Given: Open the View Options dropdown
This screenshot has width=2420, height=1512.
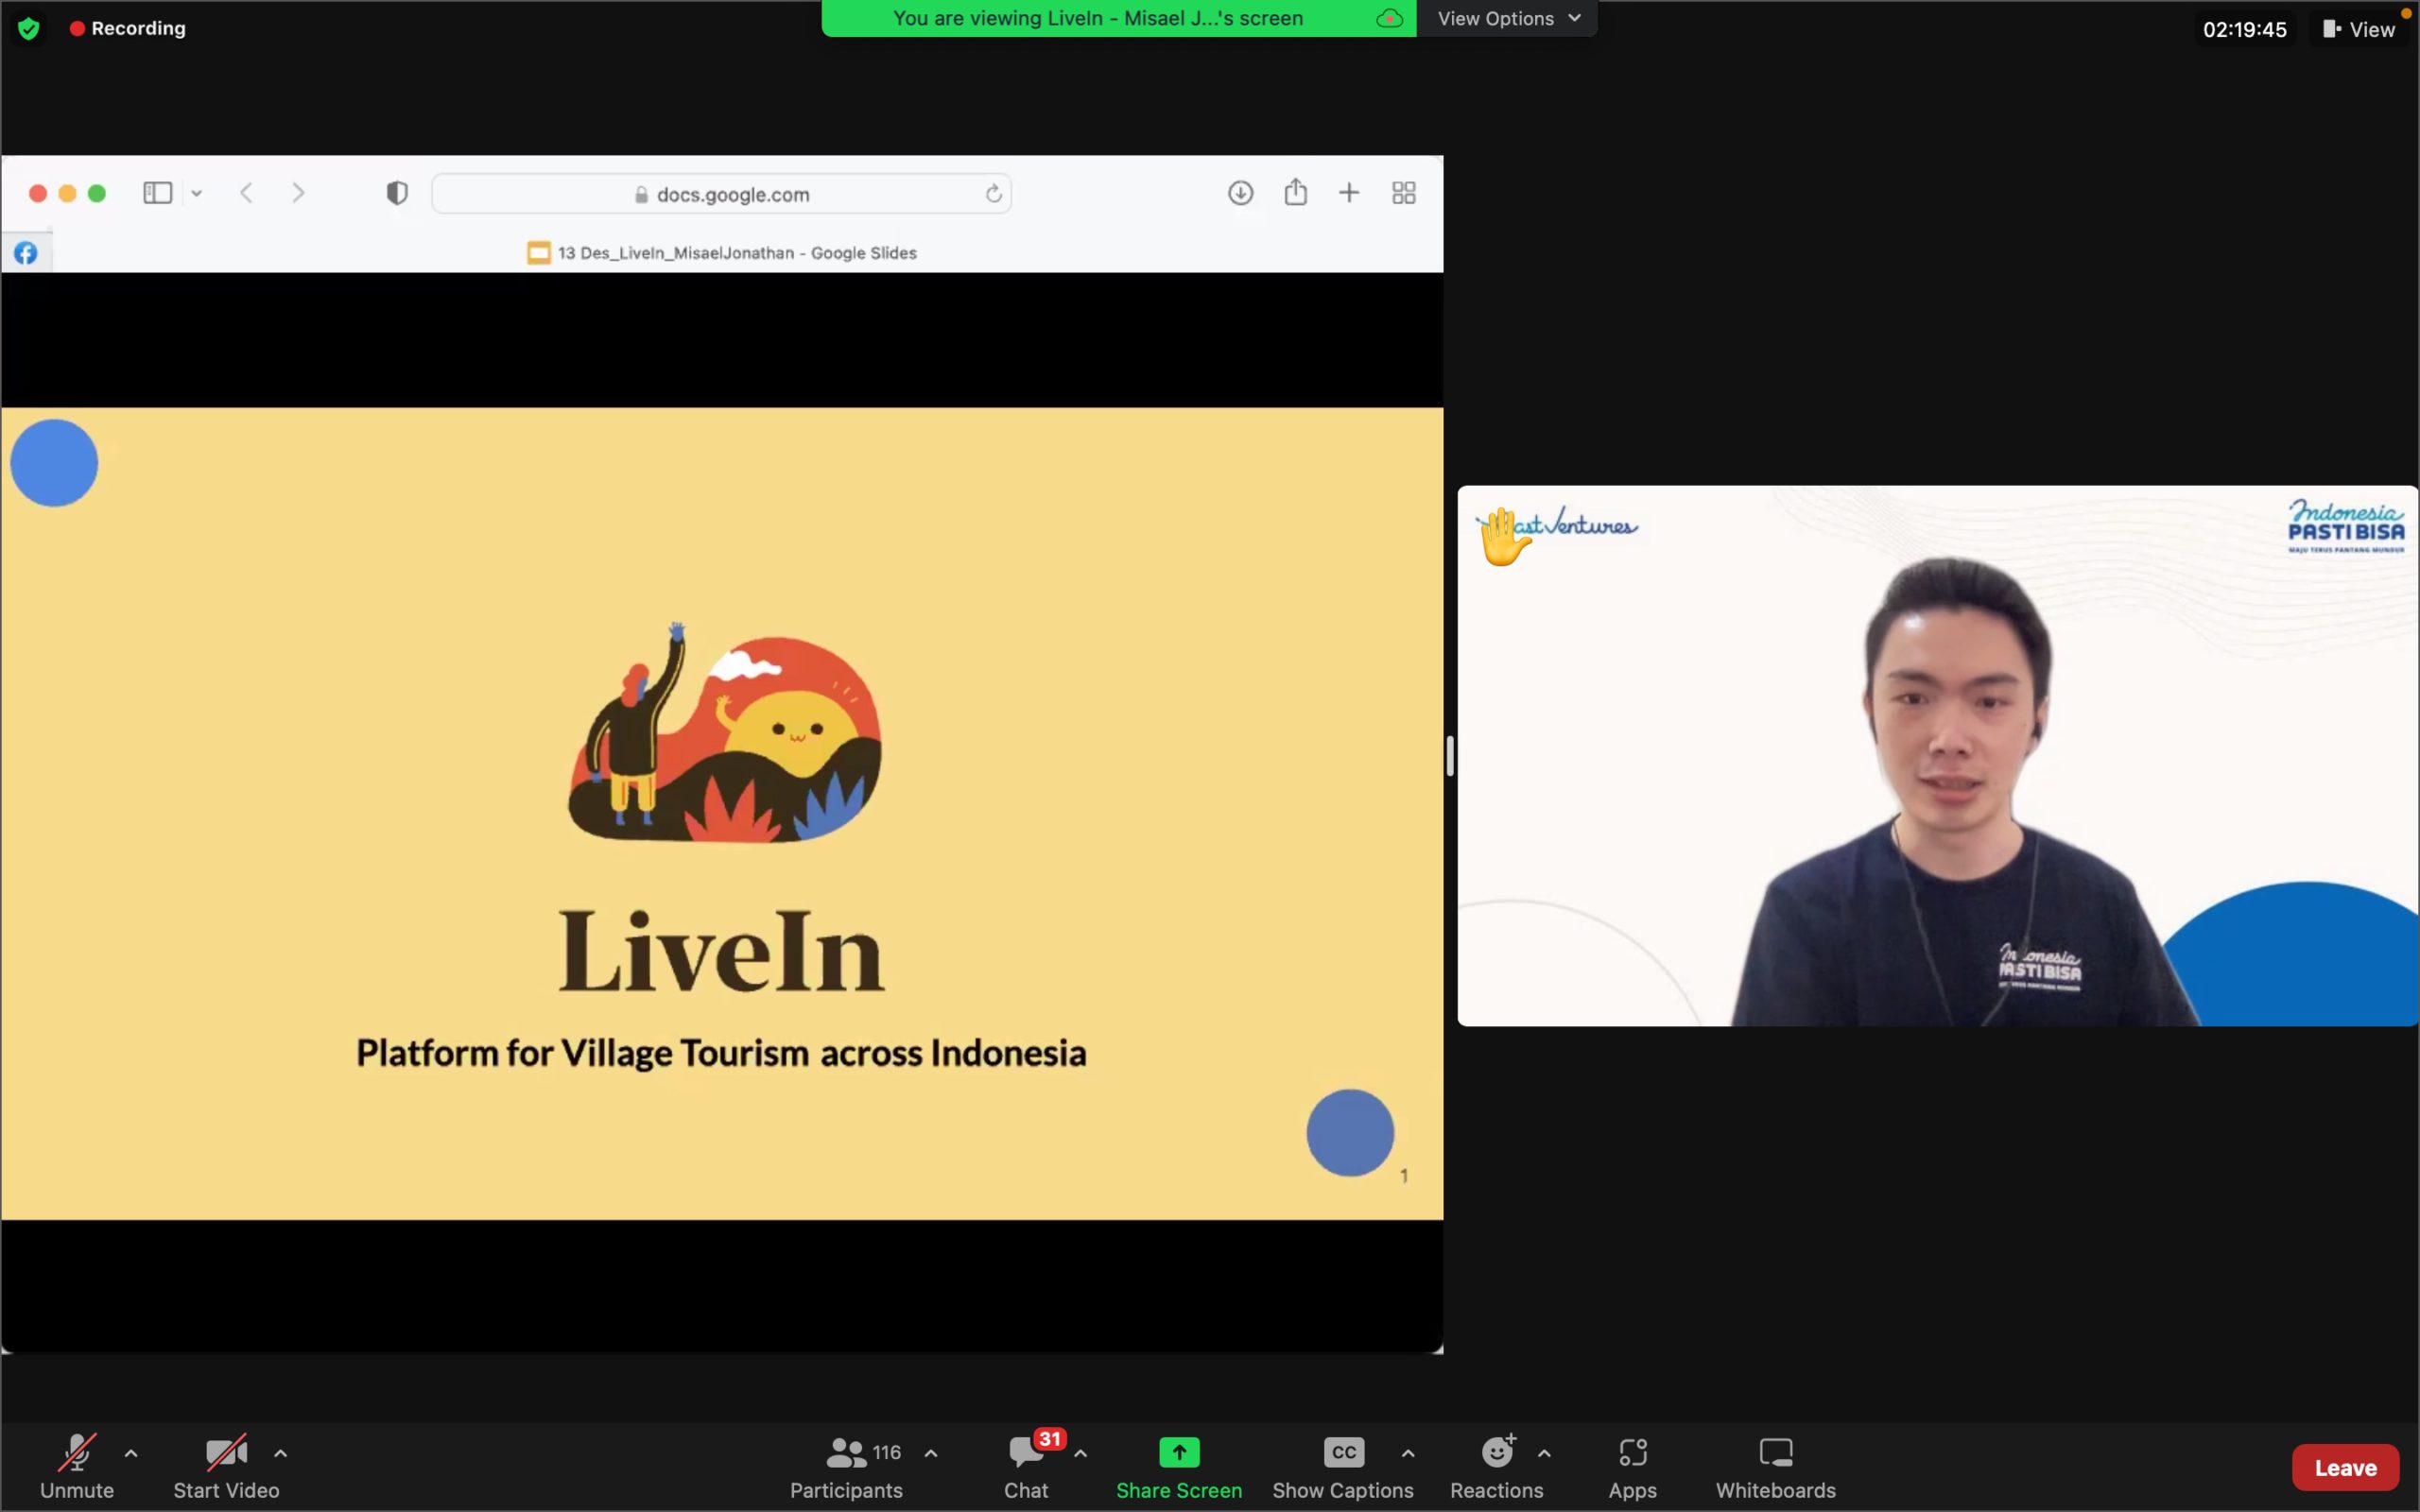Looking at the screenshot, I should (1508, 18).
